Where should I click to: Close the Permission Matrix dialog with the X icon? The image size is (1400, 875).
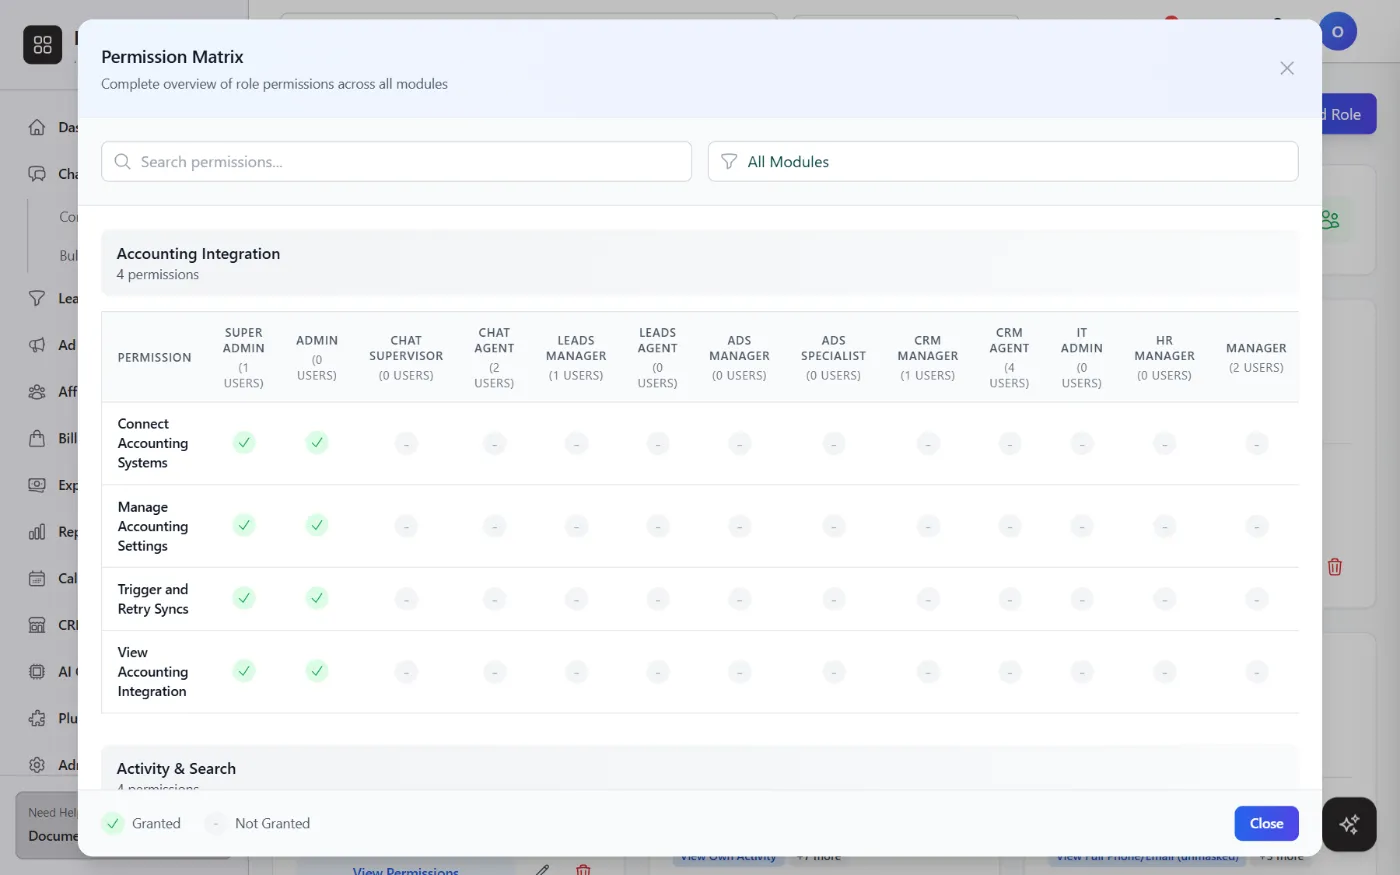[x=1287, y=68]
